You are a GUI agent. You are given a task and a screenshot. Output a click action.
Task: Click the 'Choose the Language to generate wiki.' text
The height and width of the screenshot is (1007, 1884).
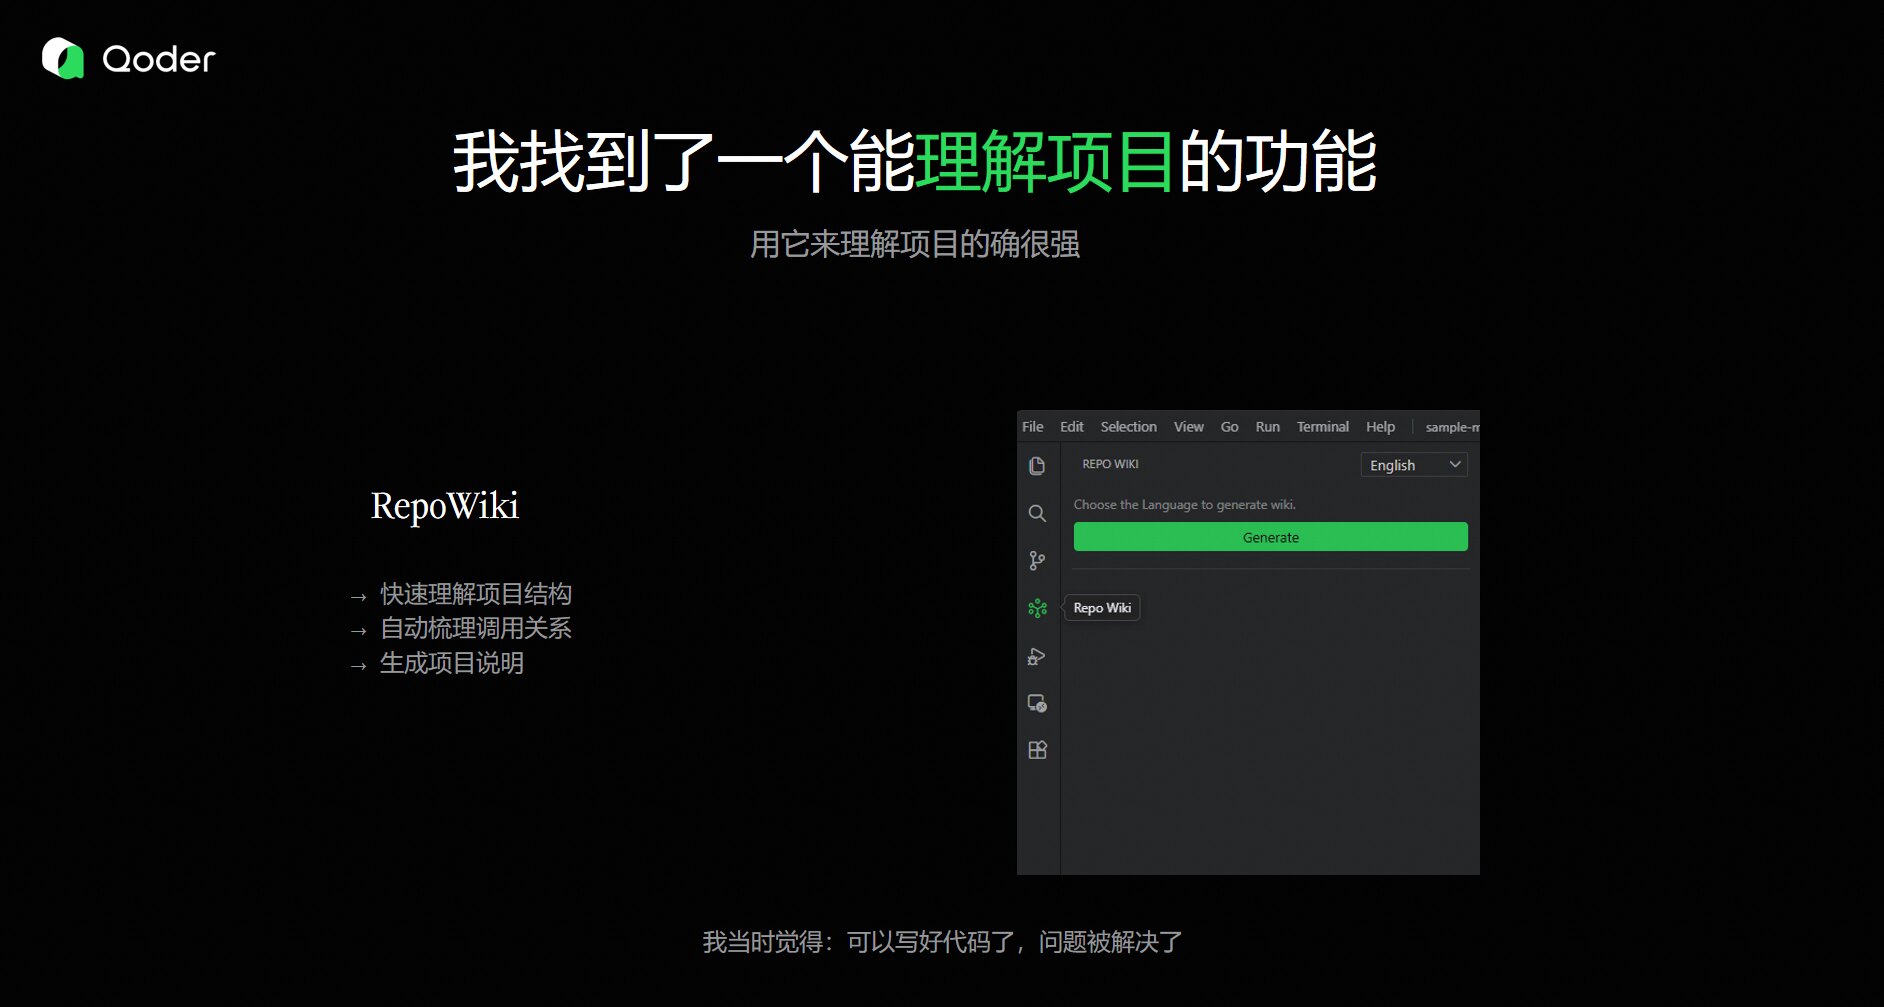tap(1185, 505)
